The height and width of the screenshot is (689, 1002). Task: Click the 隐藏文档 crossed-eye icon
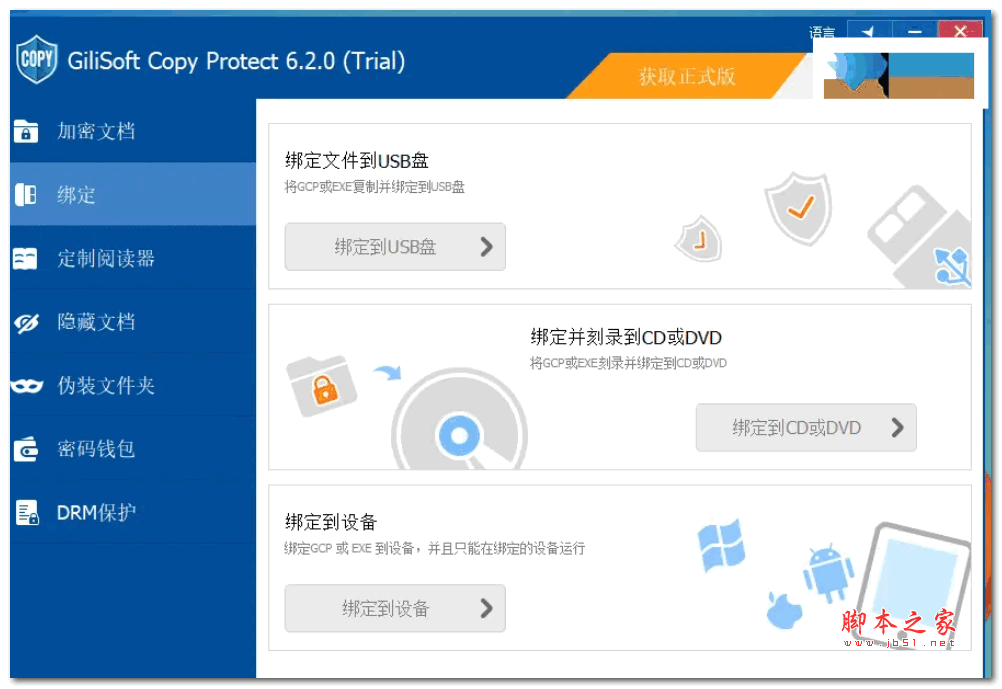[x=26, y=323]
